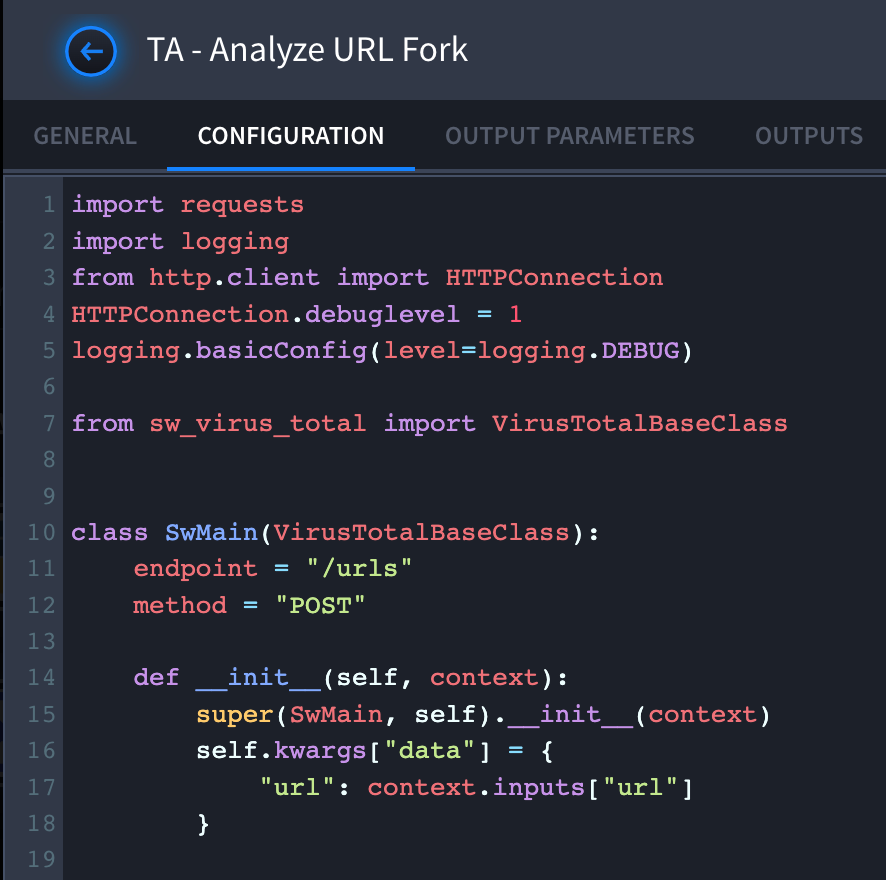Click the super(SwMain, self) call line
Screen dimensions: 886x880
point(483,714)
